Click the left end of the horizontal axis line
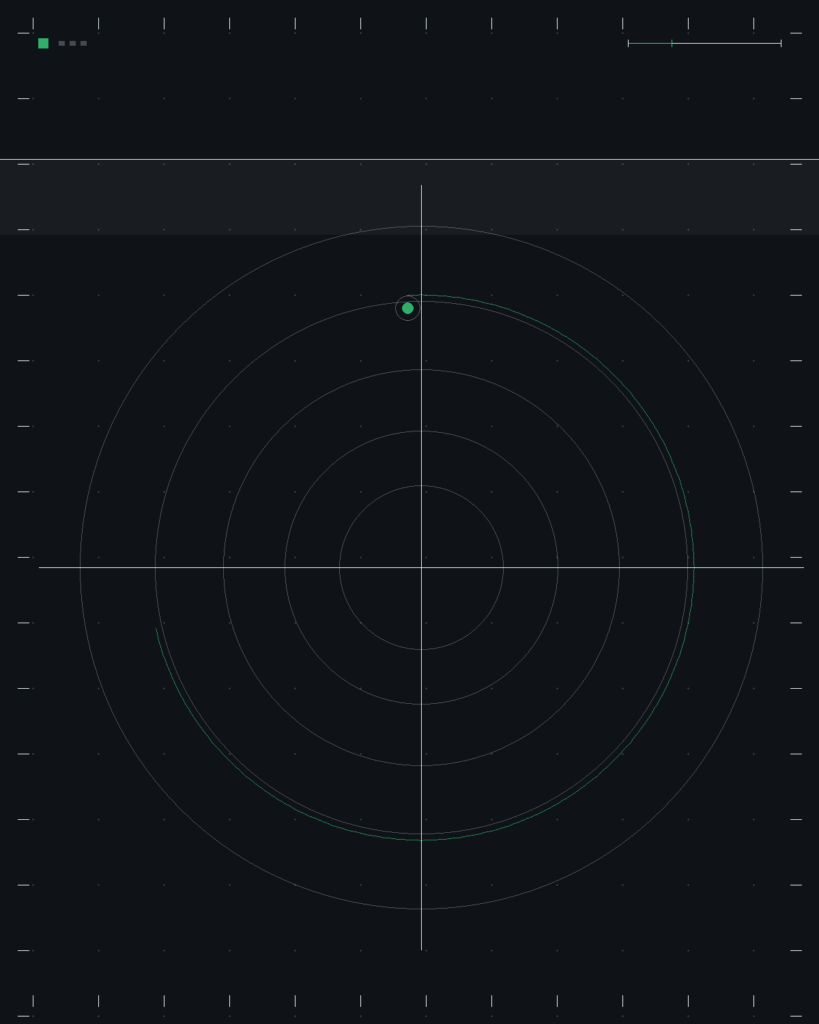 [40, 568]
